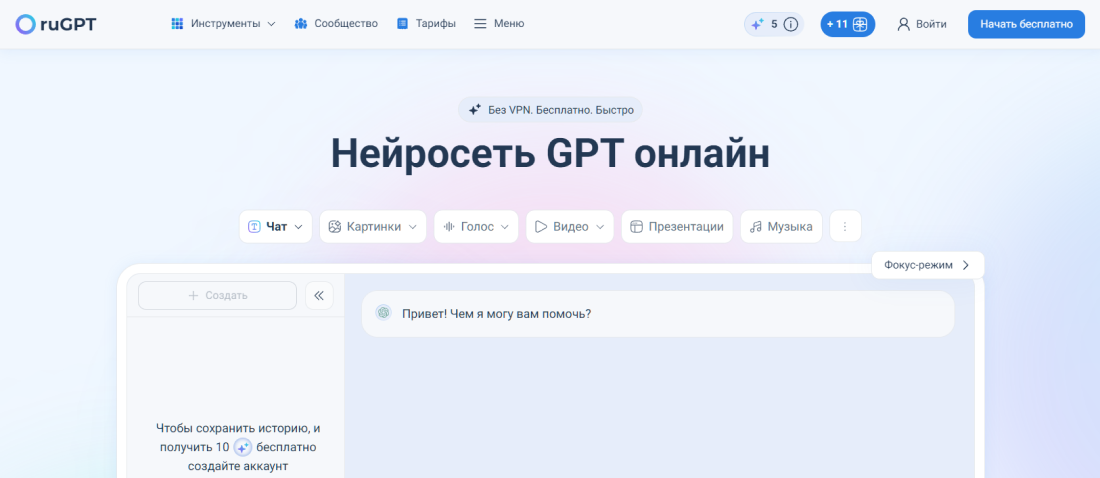
Task: Open the Инструменты dropdown menu
Action: point(223,24)
